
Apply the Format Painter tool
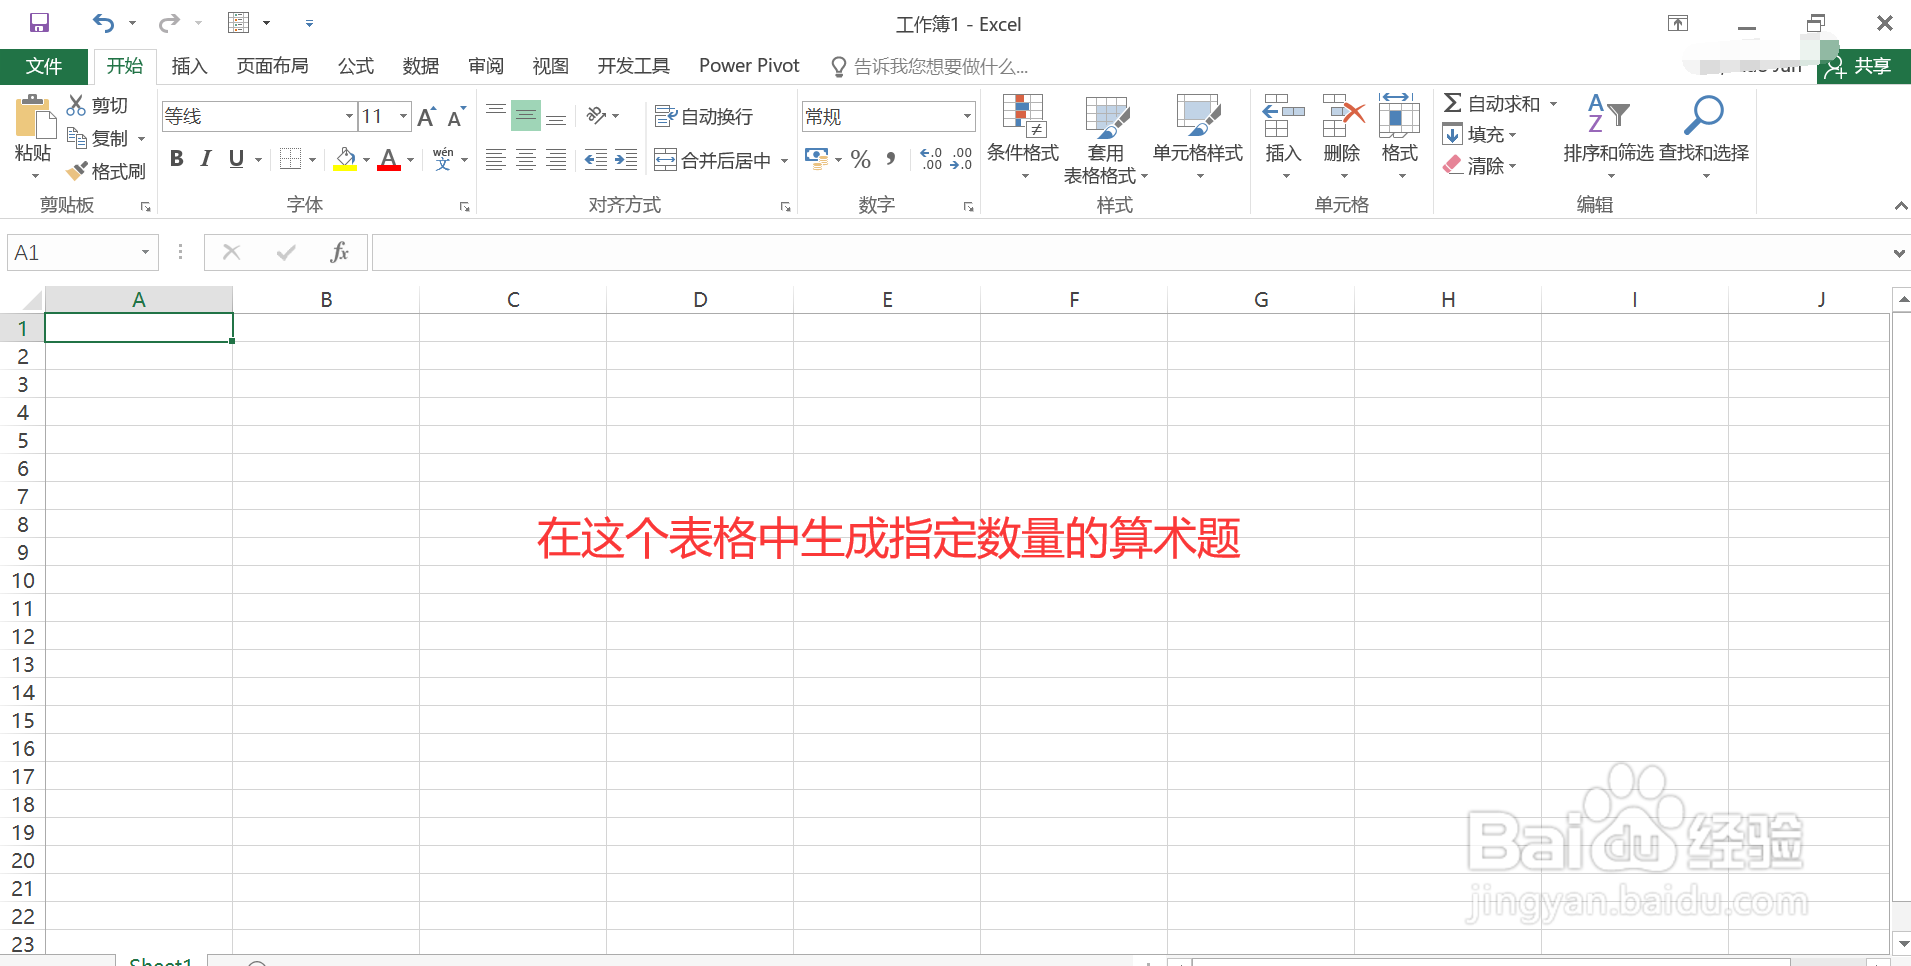point(106,170)
